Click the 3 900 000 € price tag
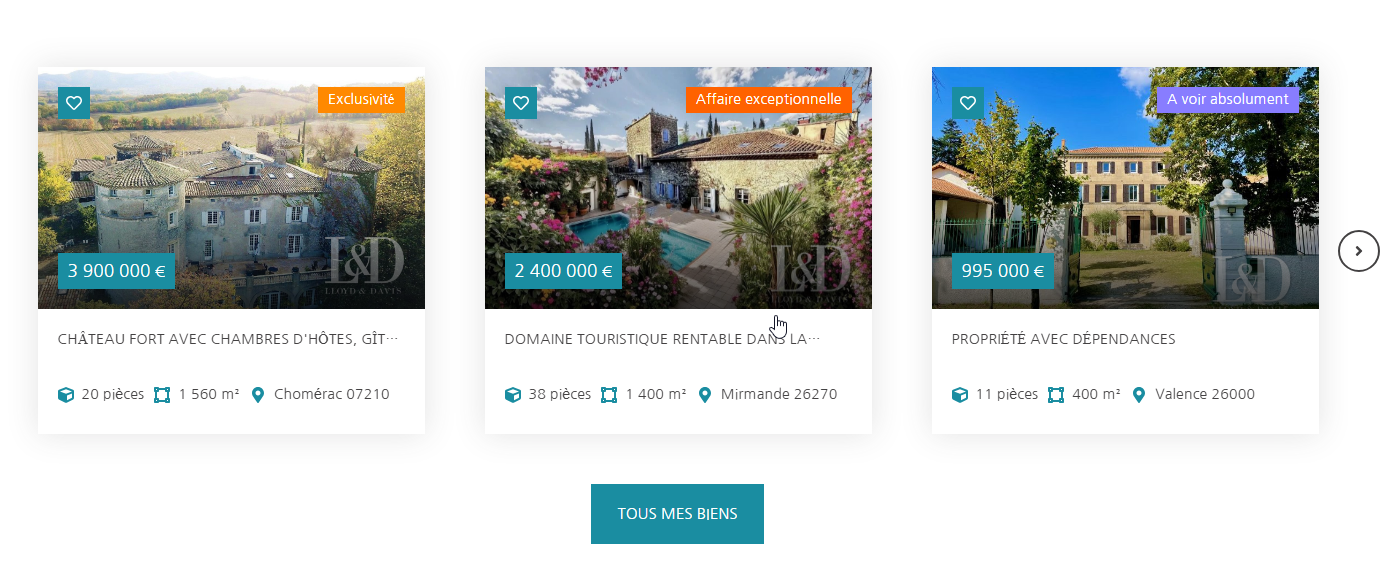The image size is (1392, 566). click(116, 271)
